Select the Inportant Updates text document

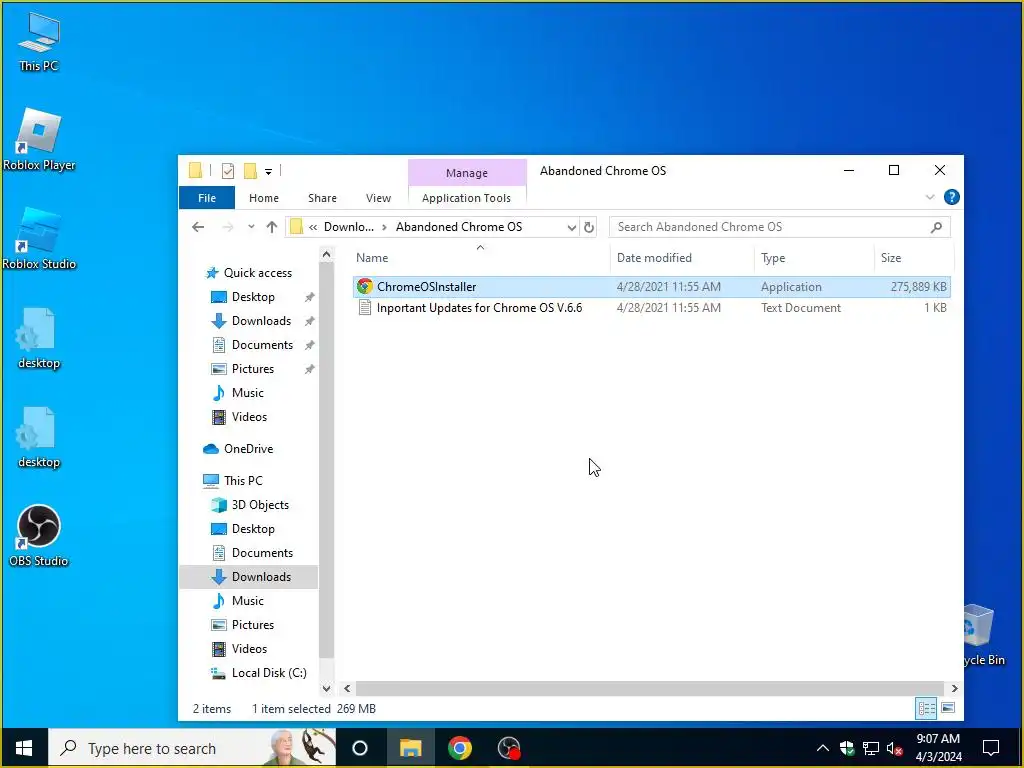651,308
